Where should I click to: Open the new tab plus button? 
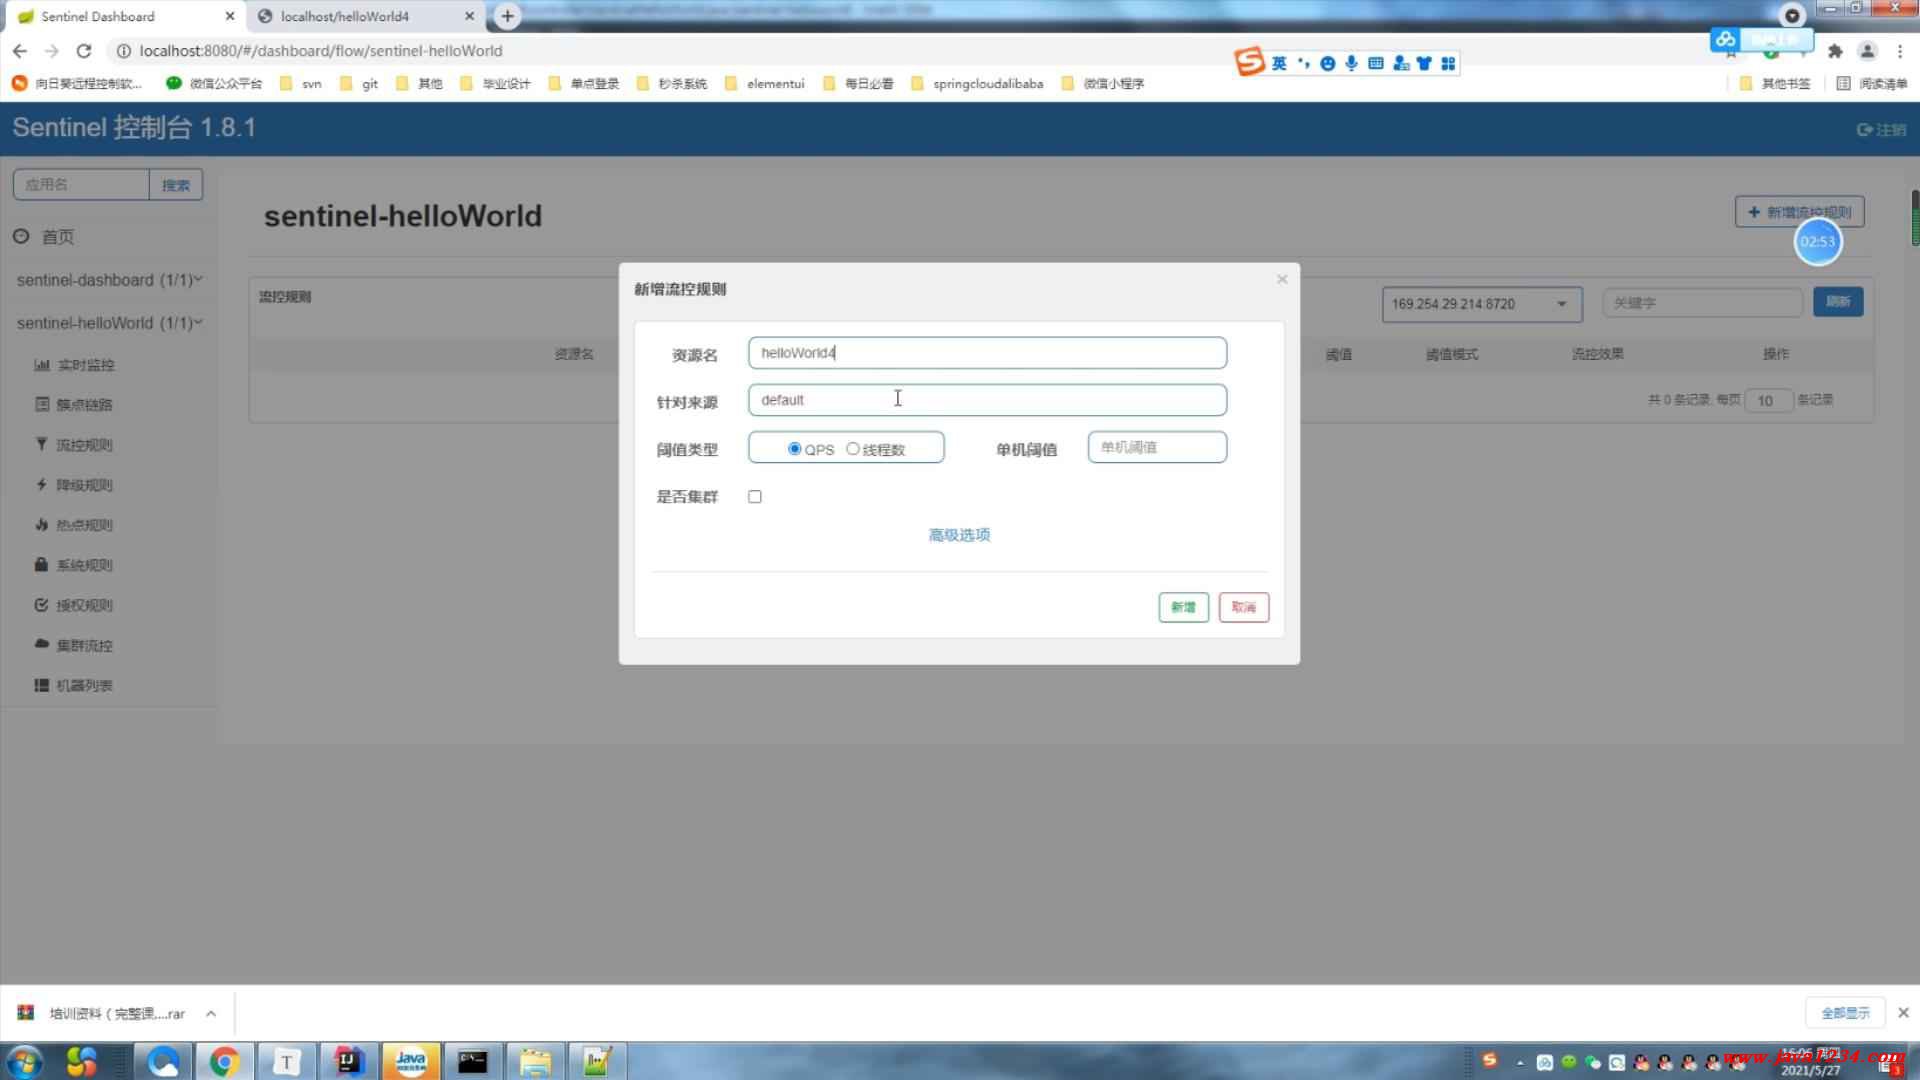tap(507, 16)
